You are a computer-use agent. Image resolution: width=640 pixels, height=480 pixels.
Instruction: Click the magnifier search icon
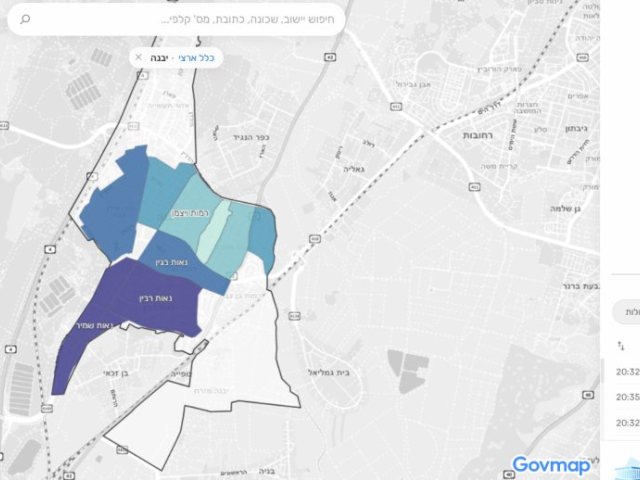point(25,19)
